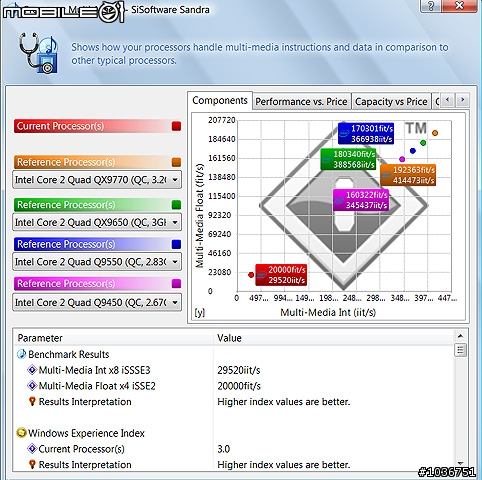Toggle the orange QX9770 reference color box
This screenshot has width=482, height=480.
tap(176, 162)
